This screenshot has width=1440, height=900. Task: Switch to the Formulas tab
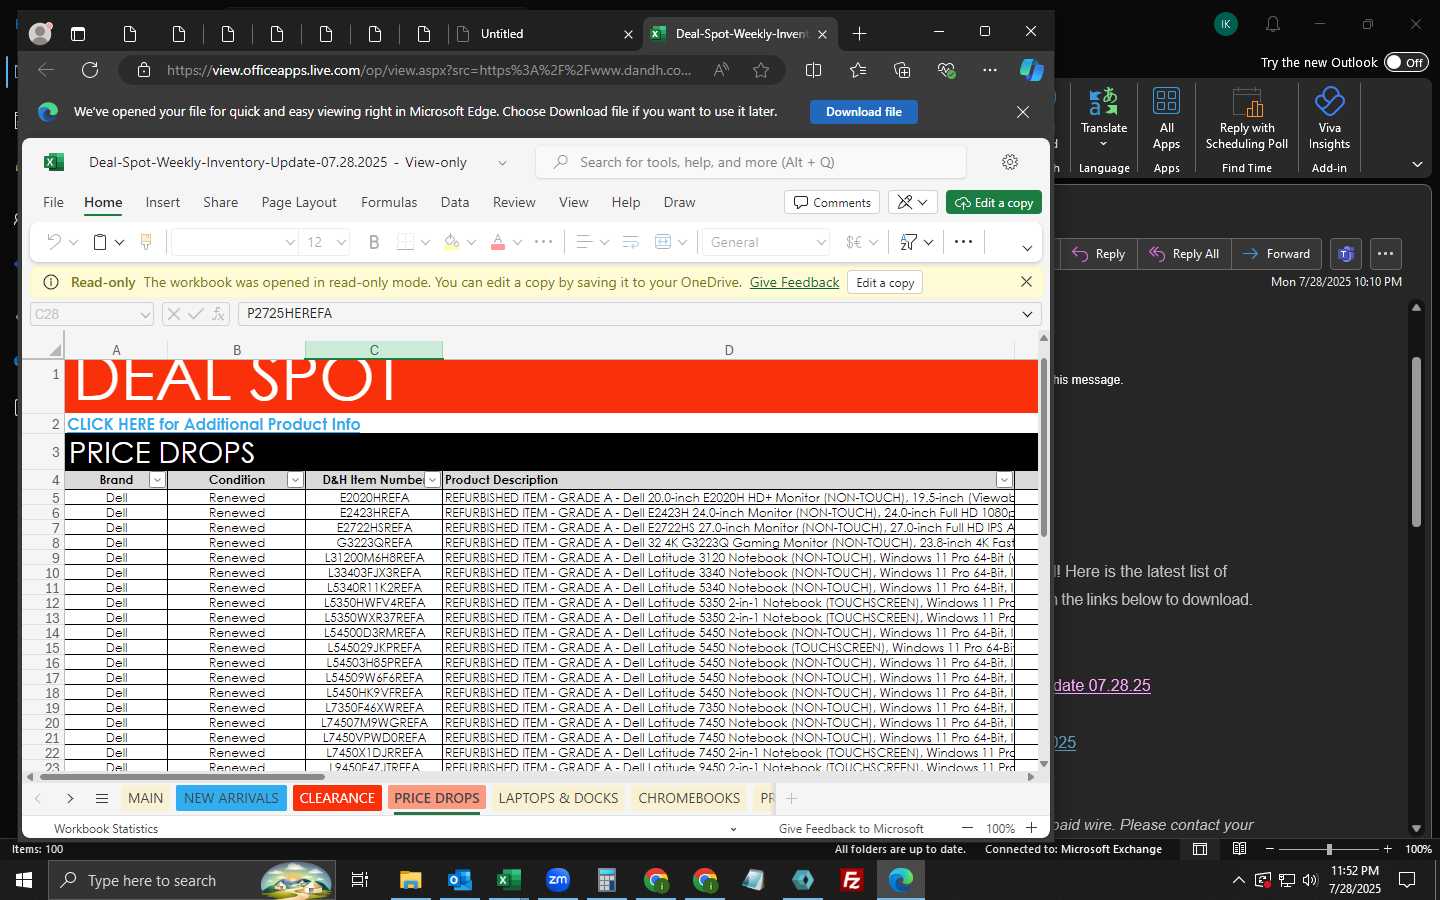coord(389,202)
